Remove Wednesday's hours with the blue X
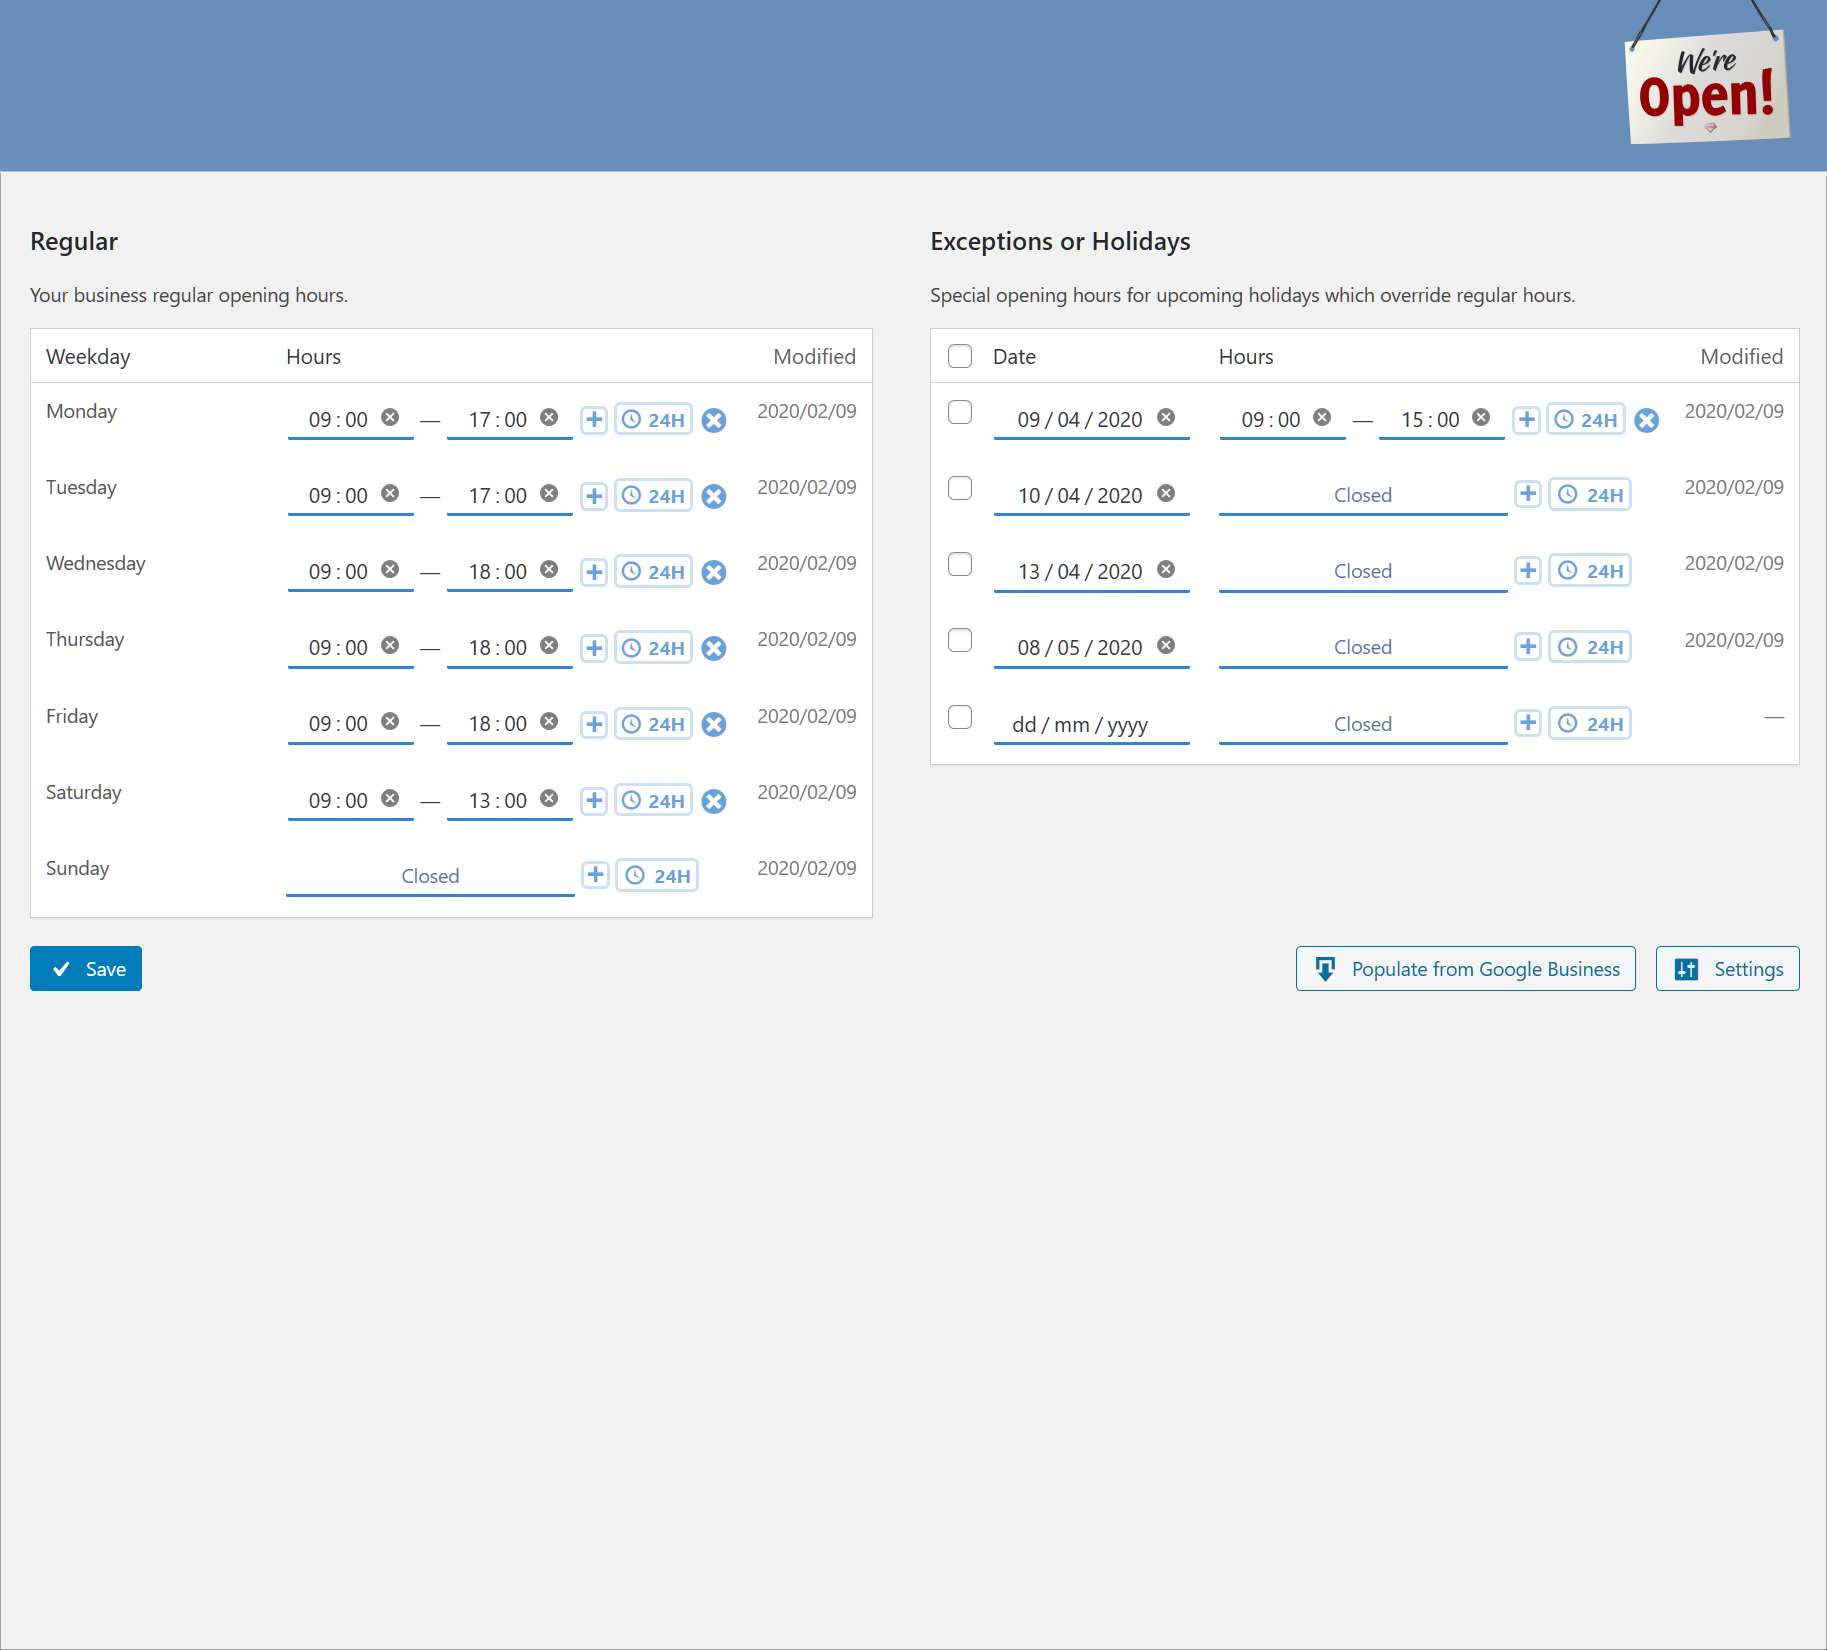Screen dimensions: 1827x1650 pyautogui.click(x=713, y=572)
